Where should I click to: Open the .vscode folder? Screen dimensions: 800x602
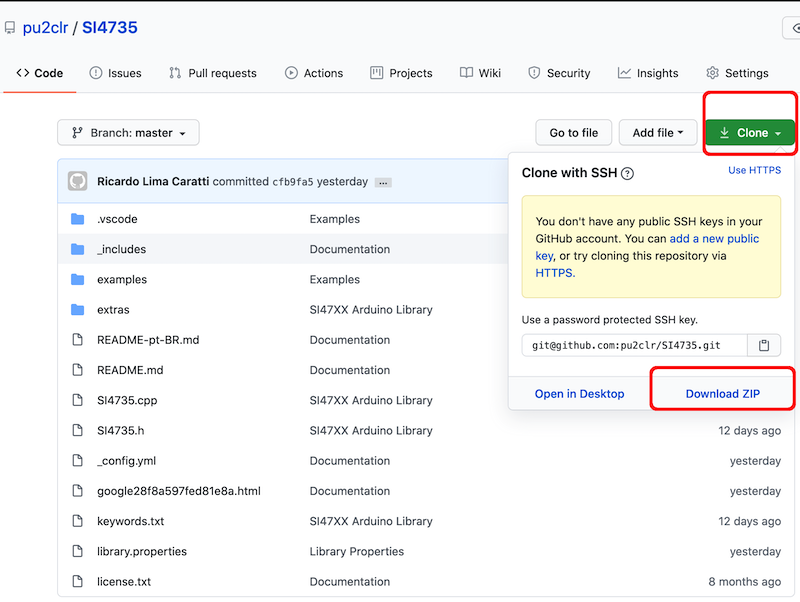[x=117, y=219]
